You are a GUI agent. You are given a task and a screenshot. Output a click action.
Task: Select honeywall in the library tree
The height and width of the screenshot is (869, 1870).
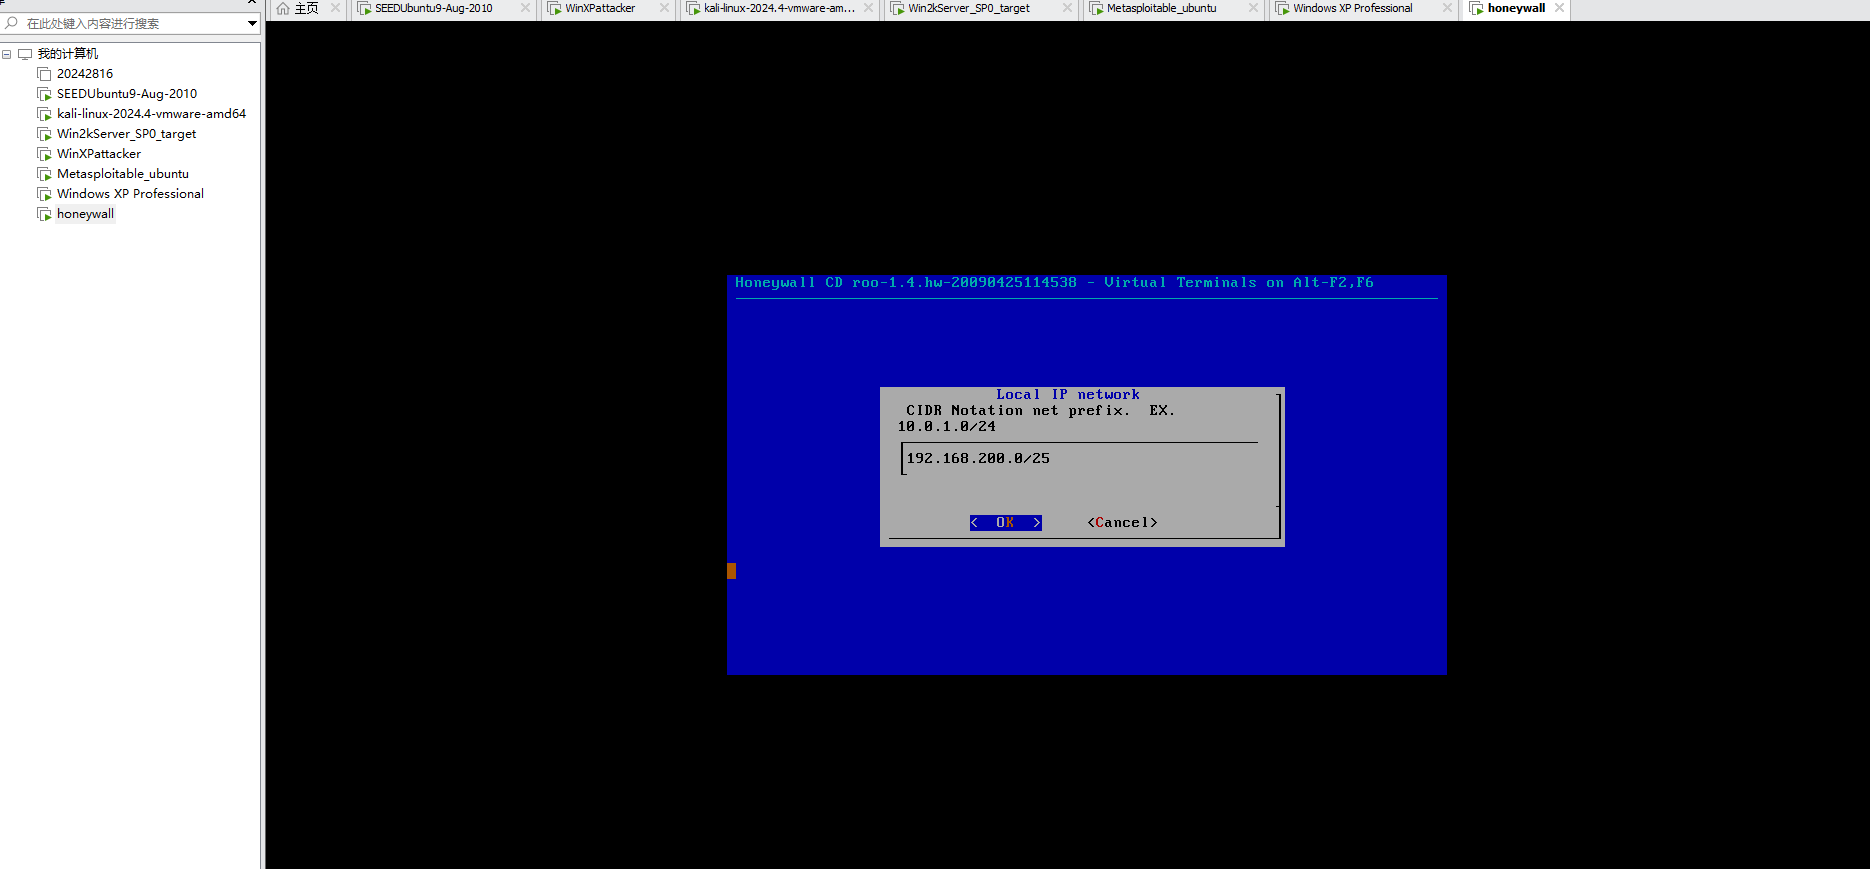[85, 214]
